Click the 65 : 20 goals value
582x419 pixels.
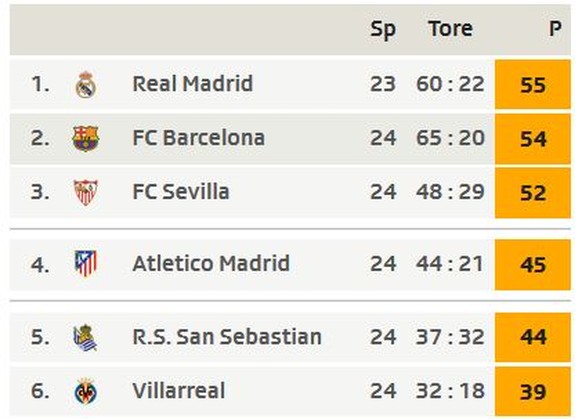450,138
